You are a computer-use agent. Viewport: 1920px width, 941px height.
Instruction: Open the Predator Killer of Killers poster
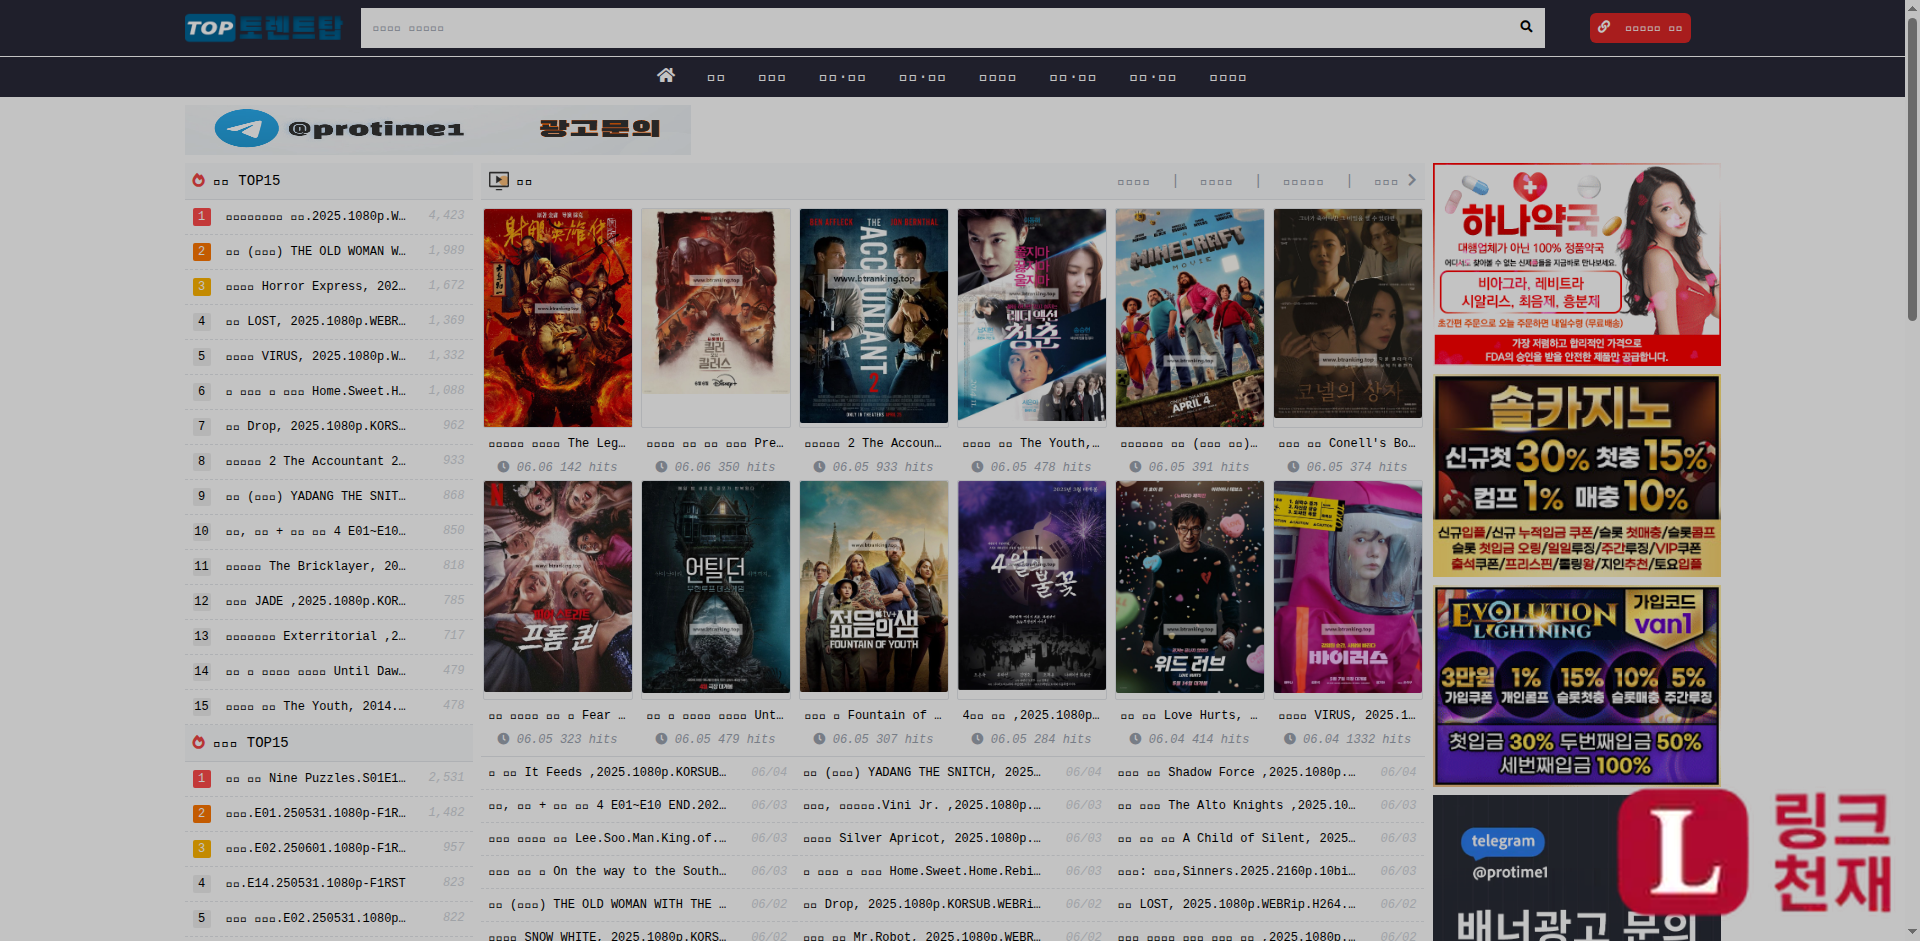click(x=716, y=302)
